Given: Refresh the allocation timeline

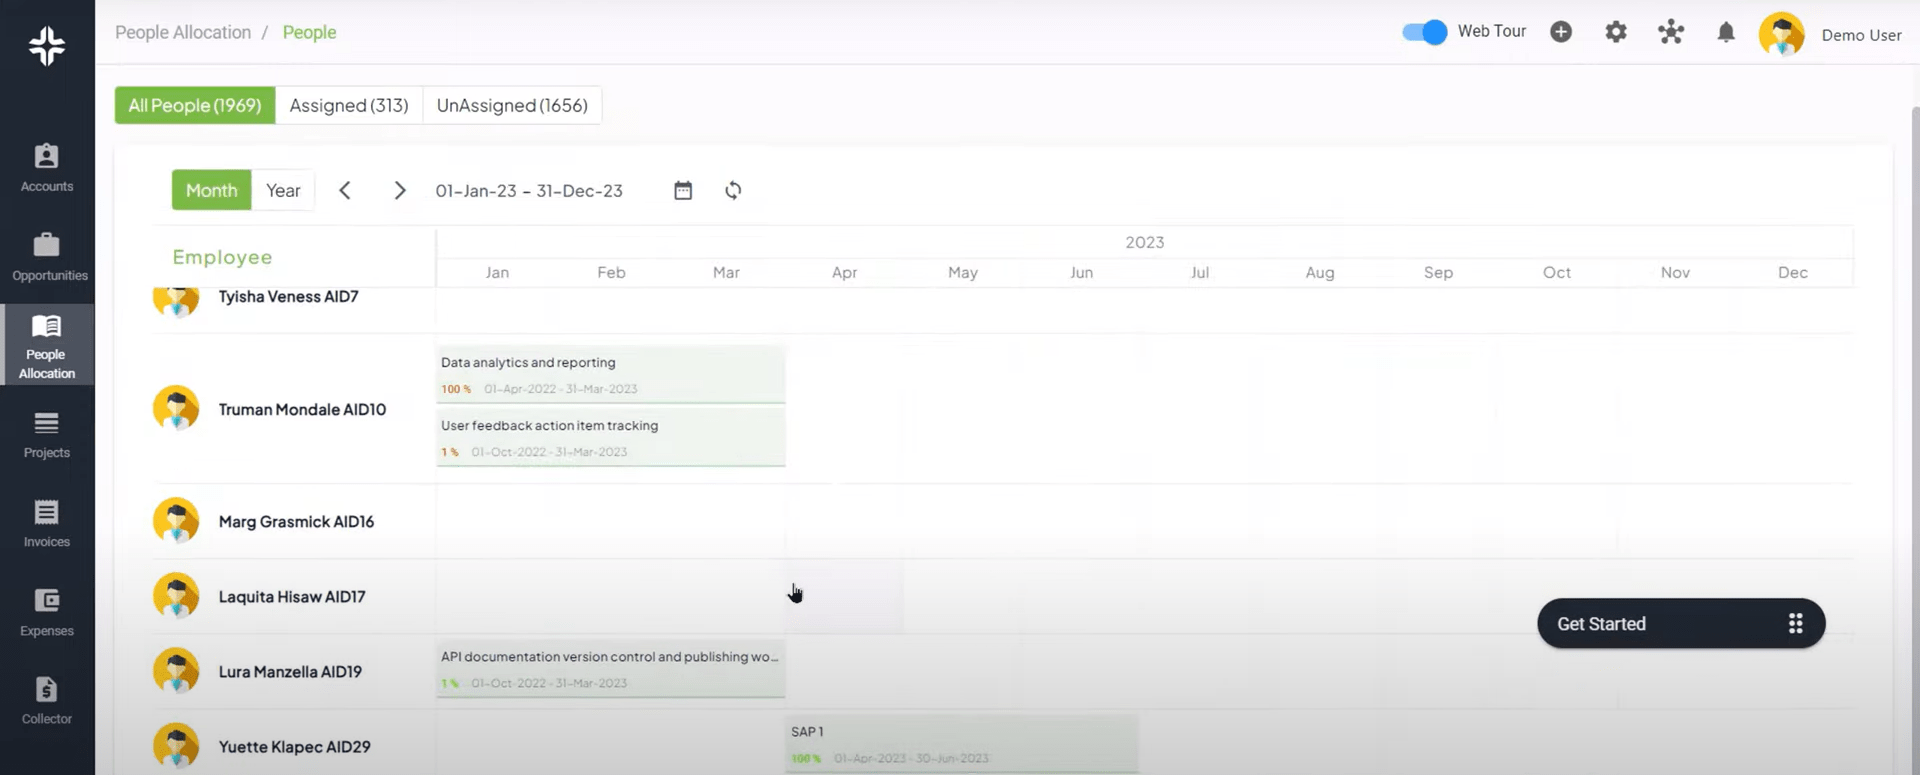Looking at the screenshot, I should (x=733, y=191).
